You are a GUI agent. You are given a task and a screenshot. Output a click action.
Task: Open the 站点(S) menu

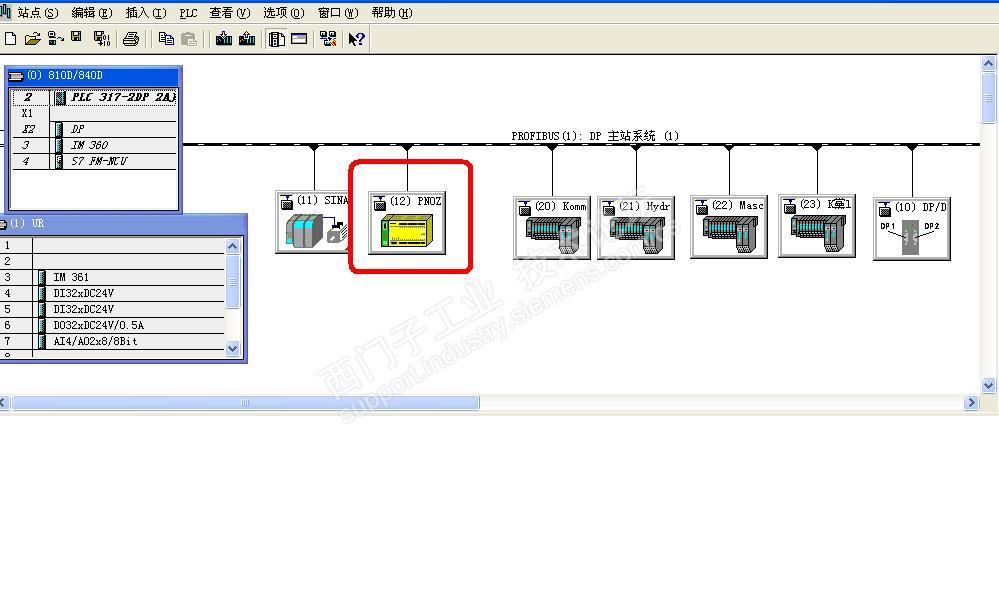click(x=38, y=13)
